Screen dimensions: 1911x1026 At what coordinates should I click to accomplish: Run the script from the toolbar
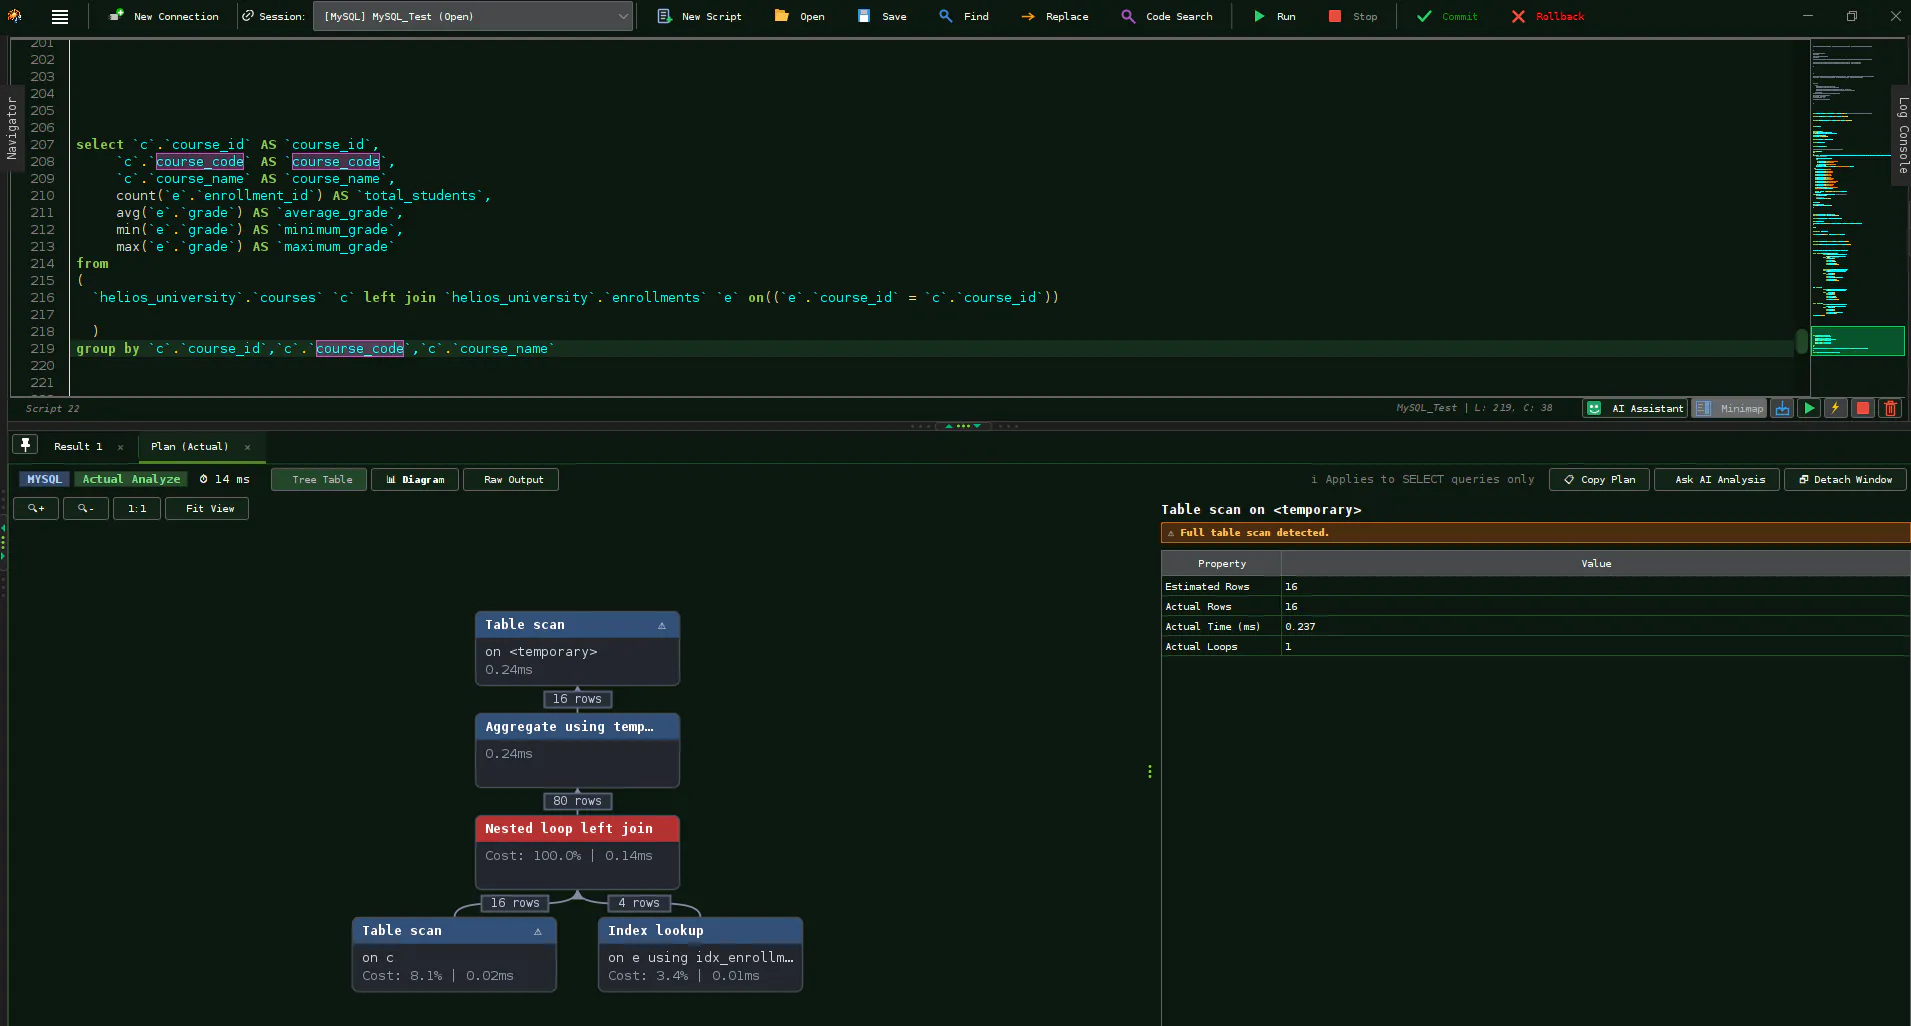(x=1275, y=16)
